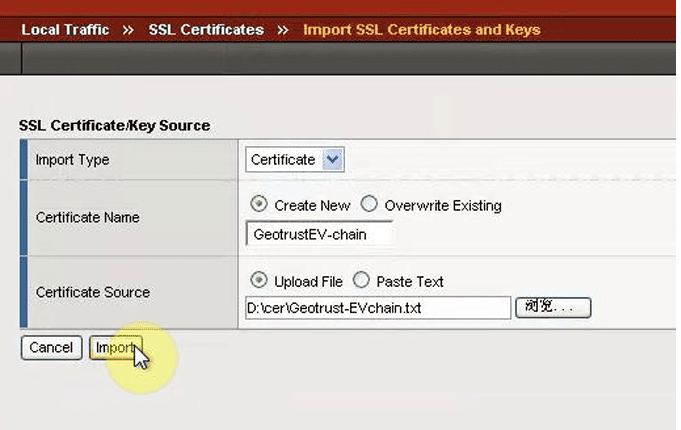Click the Certificate Name row label

pos(87,217)
